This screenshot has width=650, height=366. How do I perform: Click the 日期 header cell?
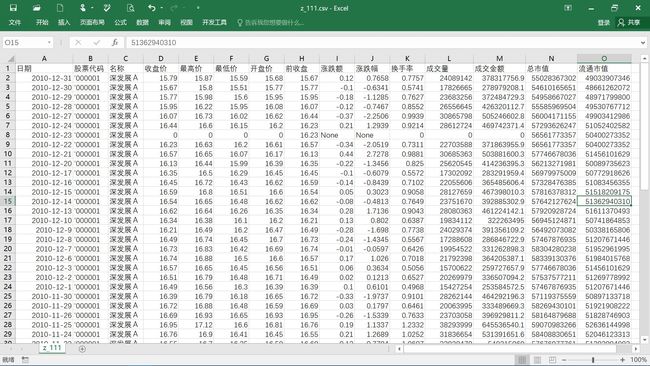44,68
